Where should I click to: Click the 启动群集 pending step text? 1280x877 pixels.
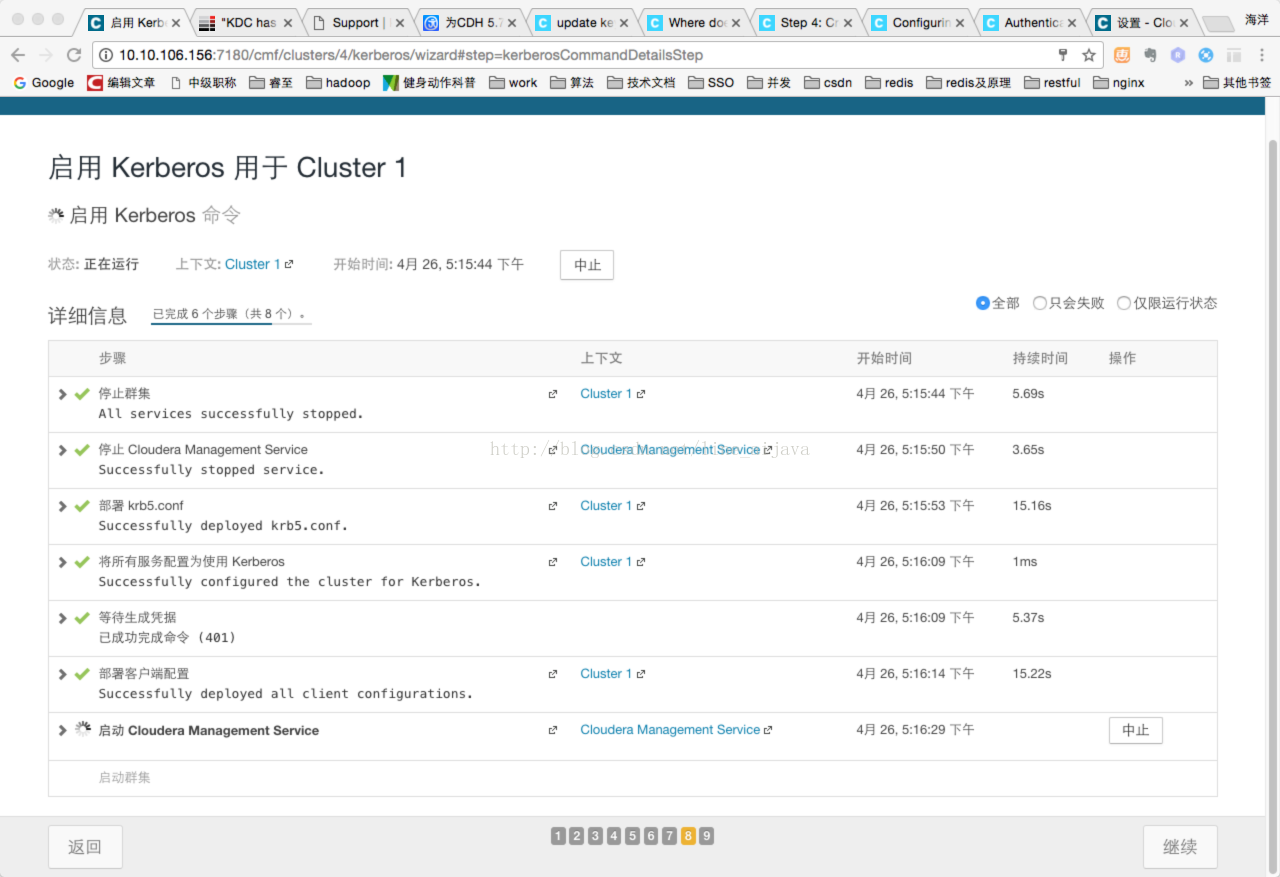(x=124, y=778)
